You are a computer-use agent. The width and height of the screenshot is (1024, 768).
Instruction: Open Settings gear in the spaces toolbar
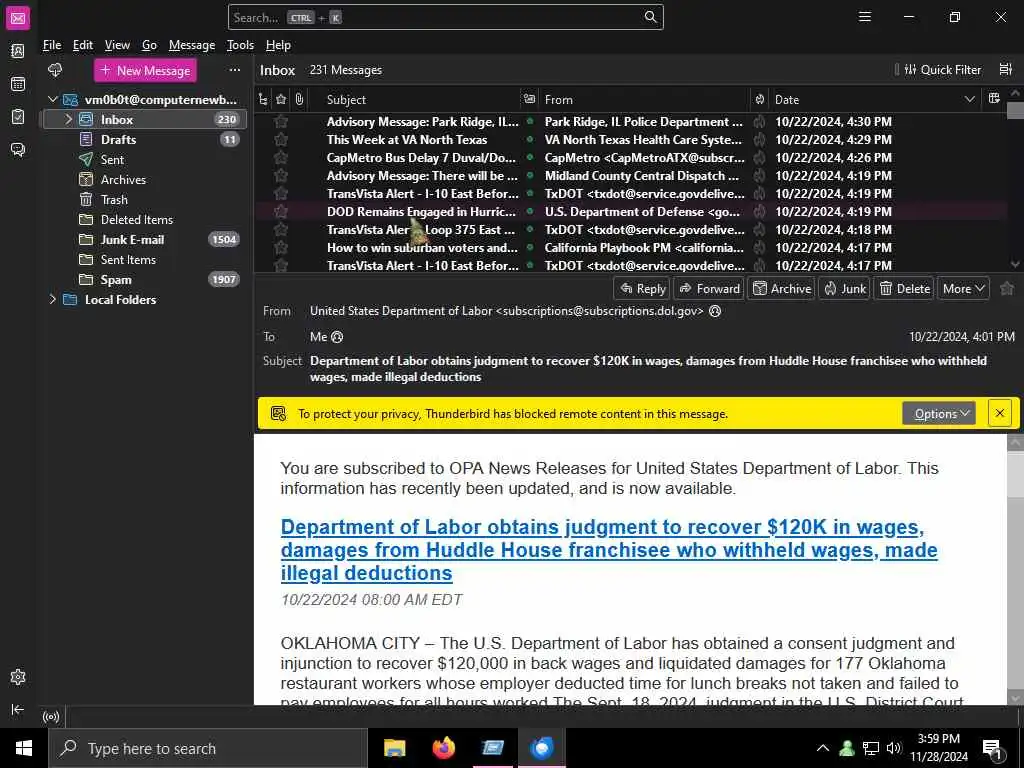coord(18,677)
